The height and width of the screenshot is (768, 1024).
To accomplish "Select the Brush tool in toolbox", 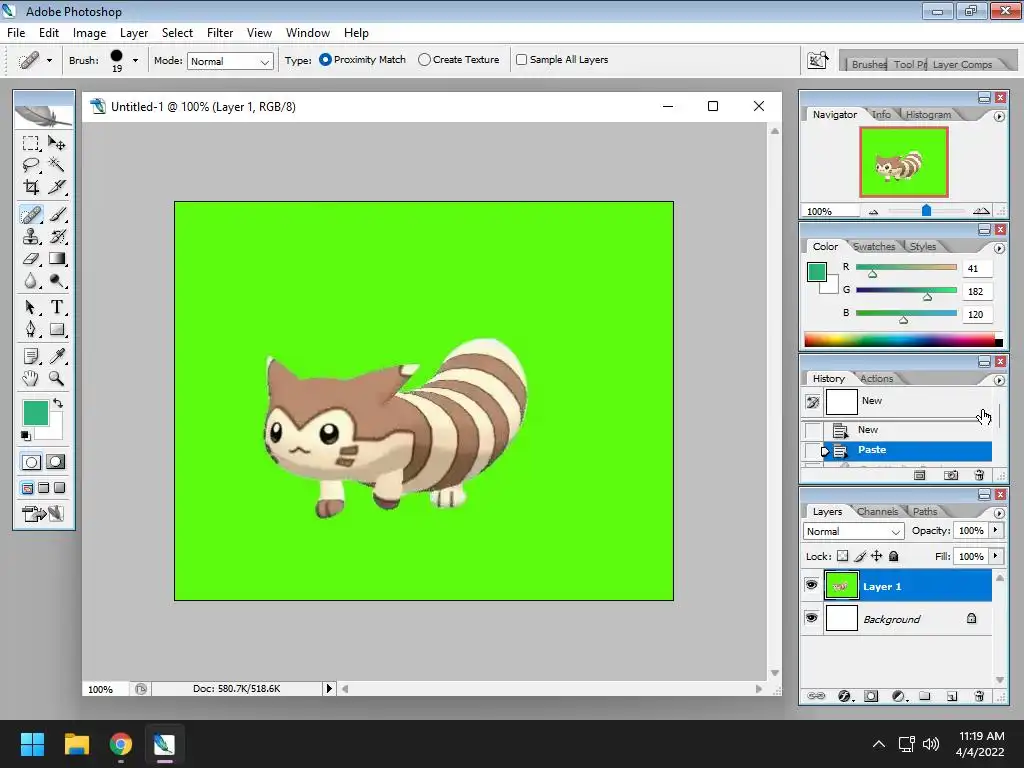I will coord(57,214).
